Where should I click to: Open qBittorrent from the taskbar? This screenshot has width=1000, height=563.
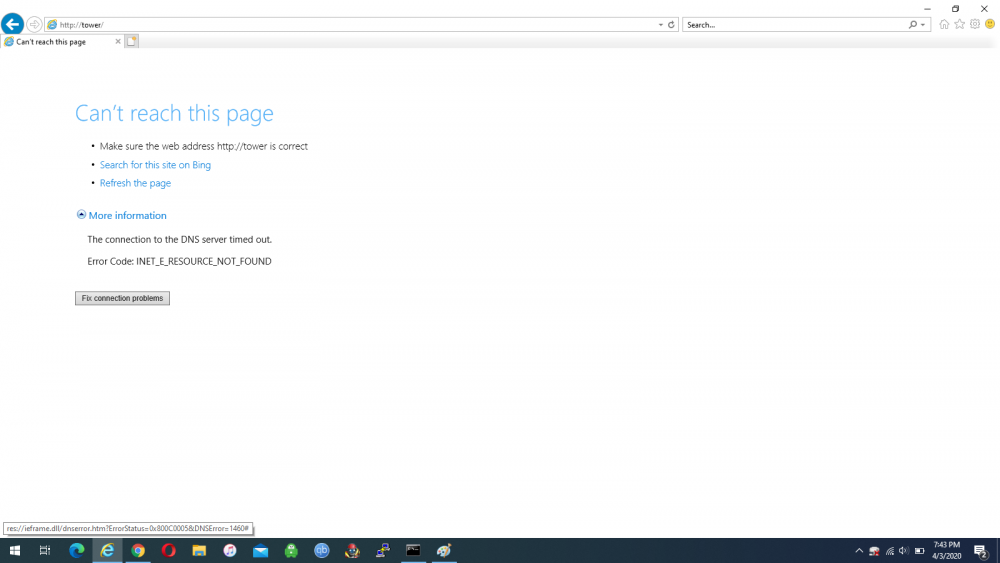pos(321,550)
